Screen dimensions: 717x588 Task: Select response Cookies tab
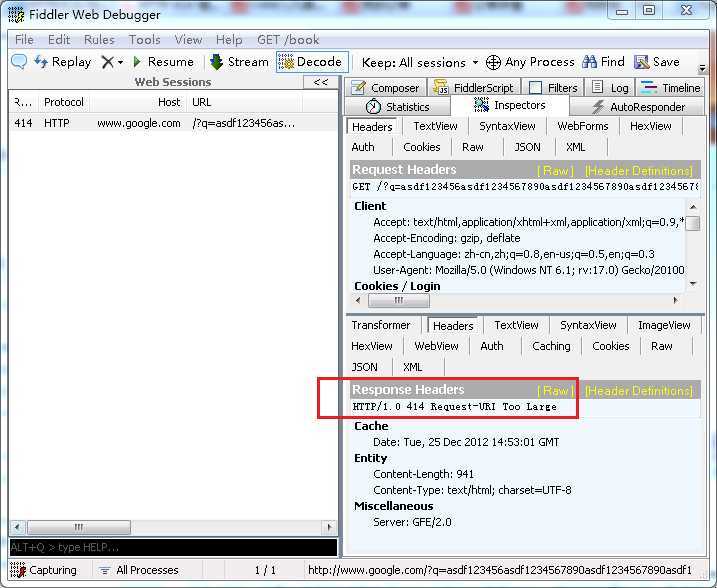pos(610,347)
